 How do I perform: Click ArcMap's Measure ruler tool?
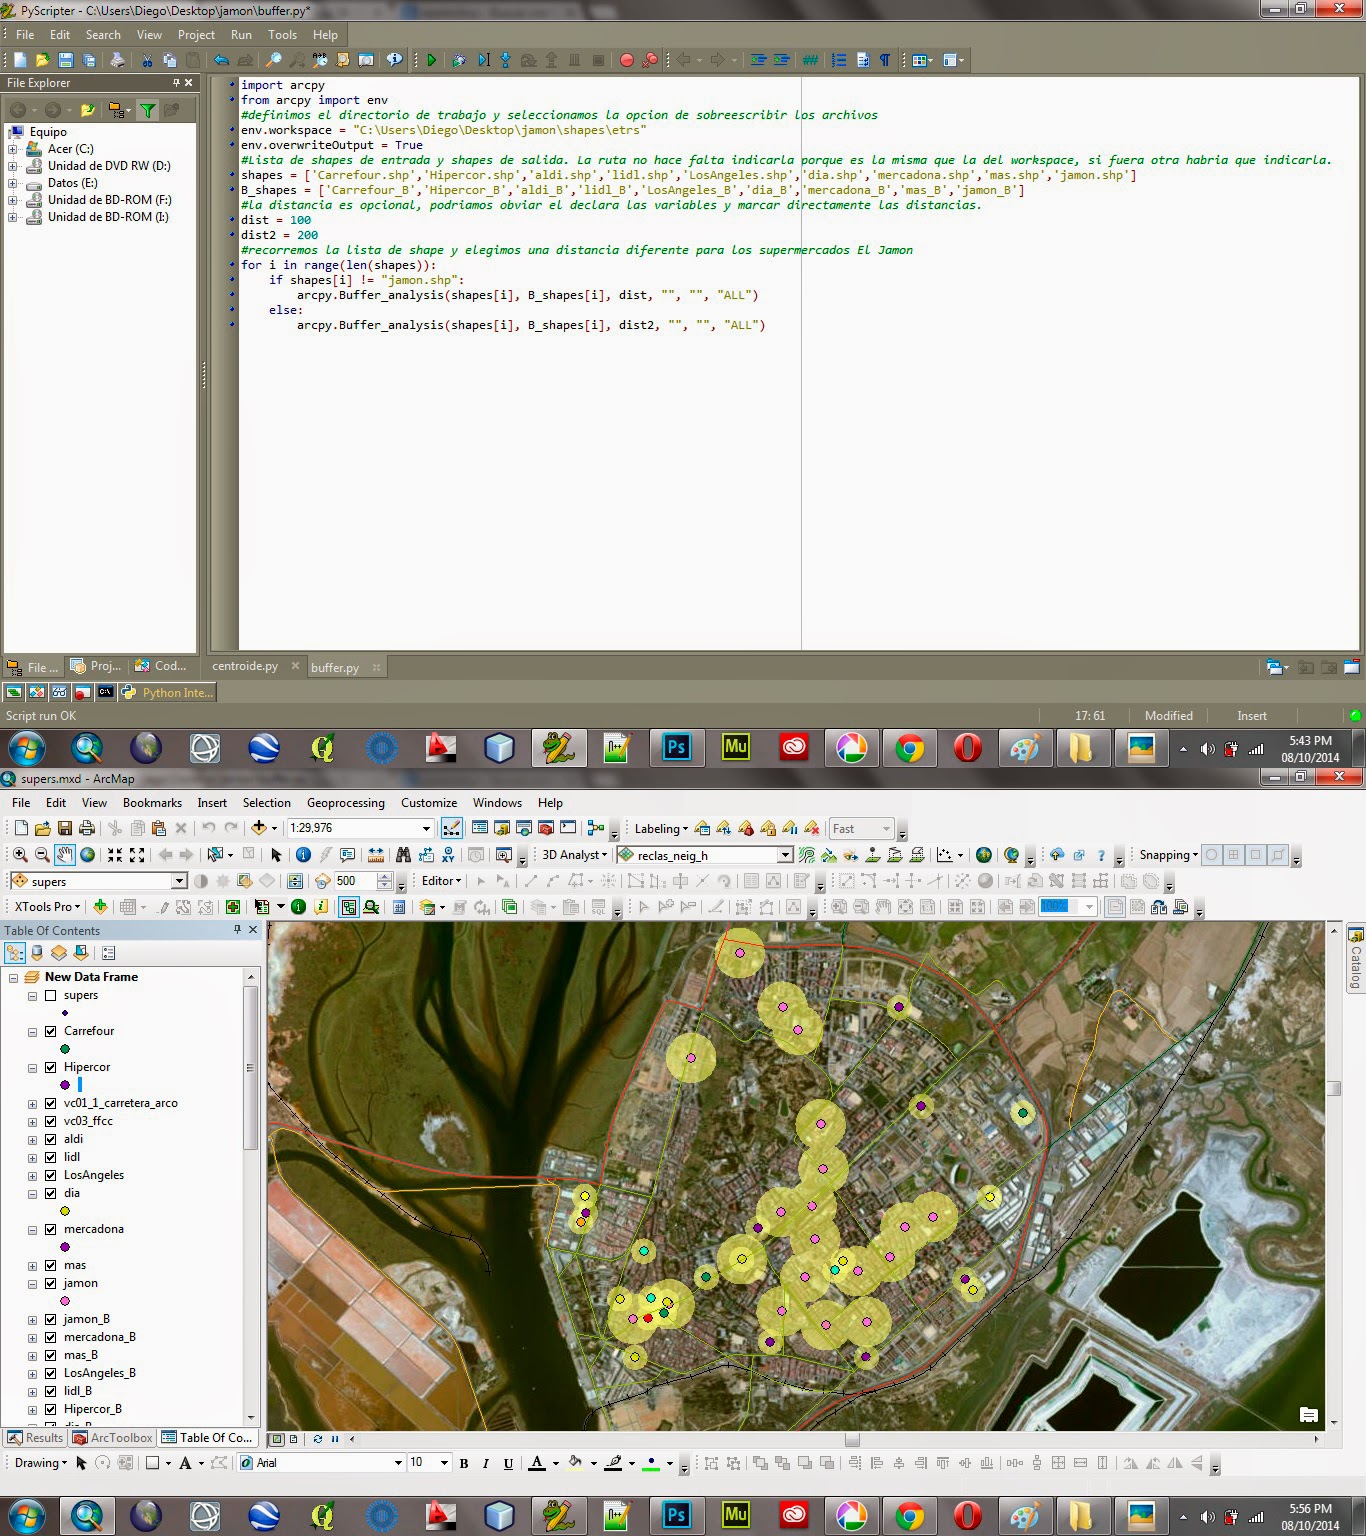tap(375, 855)
